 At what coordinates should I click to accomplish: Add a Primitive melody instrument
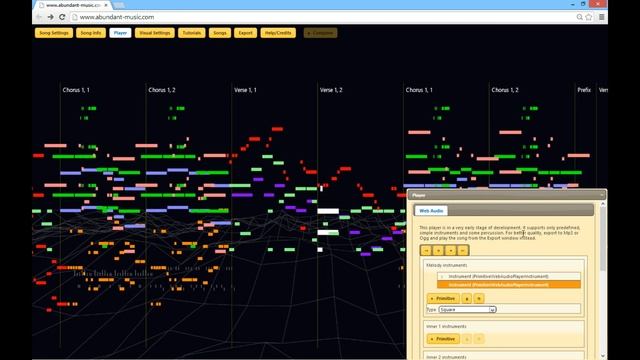[x=443, y=298]
